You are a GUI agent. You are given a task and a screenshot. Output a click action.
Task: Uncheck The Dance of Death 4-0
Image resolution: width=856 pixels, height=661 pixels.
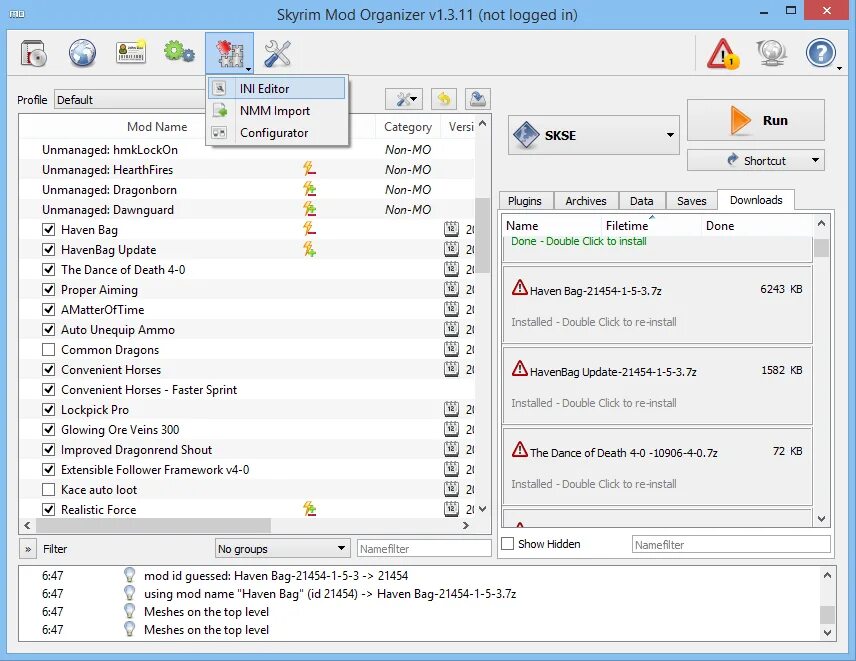pos(49,269)
